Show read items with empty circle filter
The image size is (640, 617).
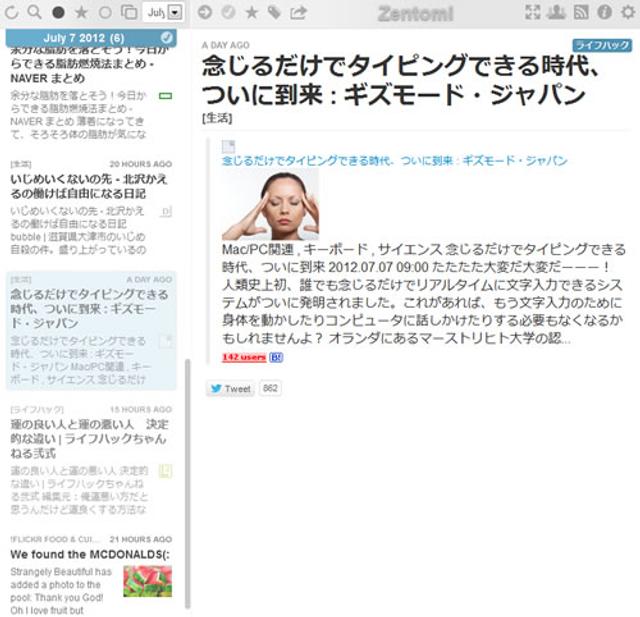tap(105, 13)
